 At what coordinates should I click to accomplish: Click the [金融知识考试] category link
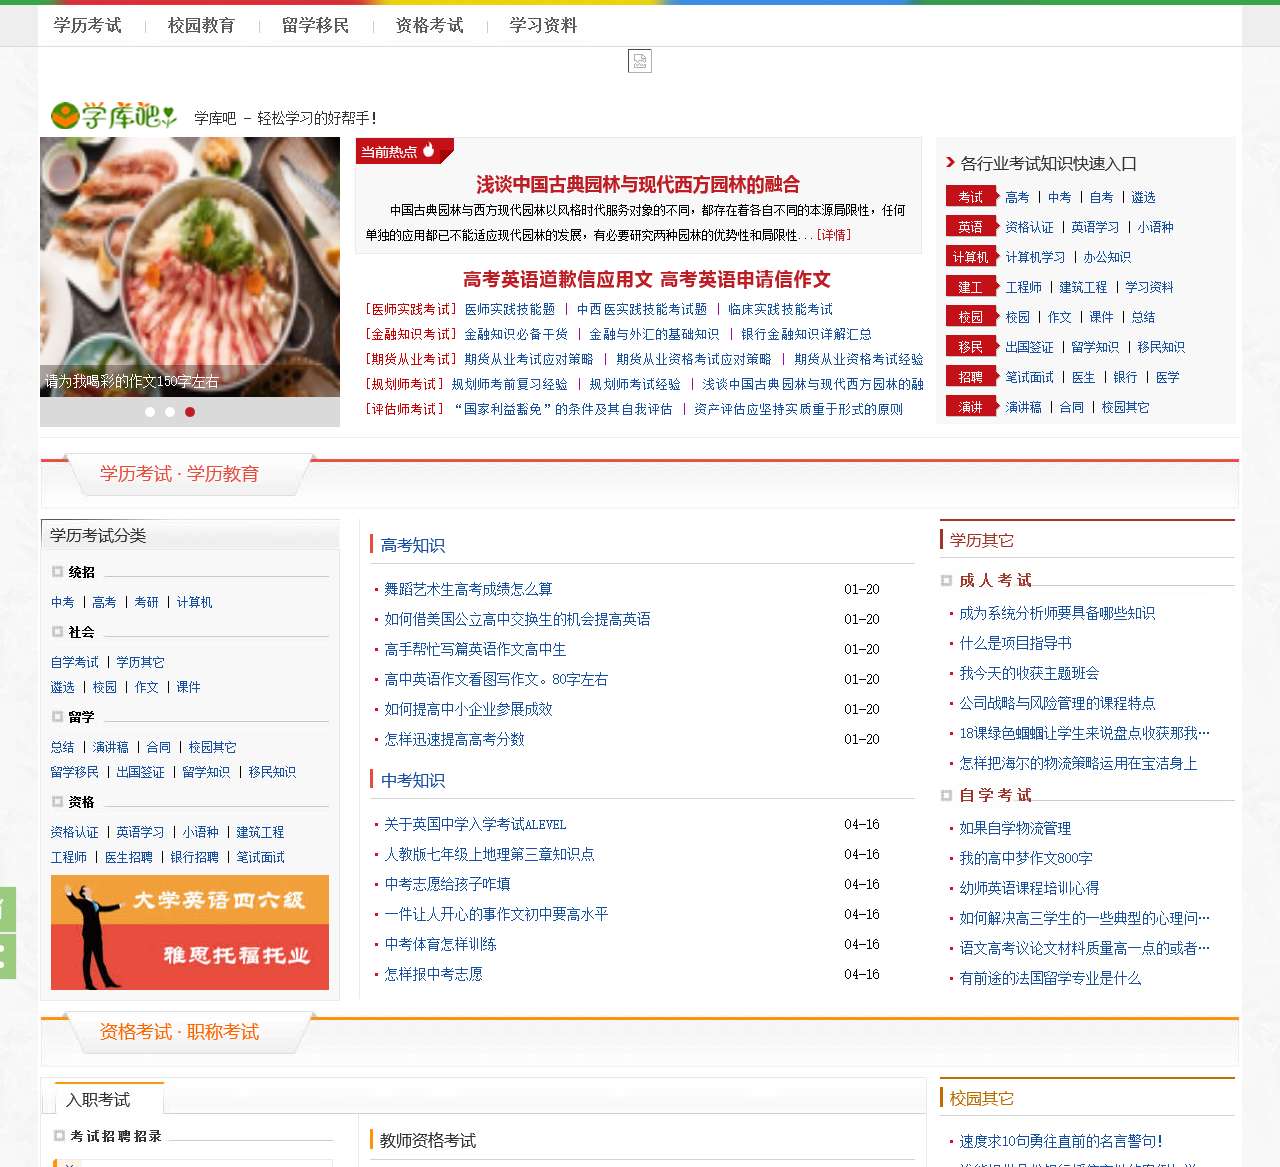pyautogui.click(x=410, y=334)
